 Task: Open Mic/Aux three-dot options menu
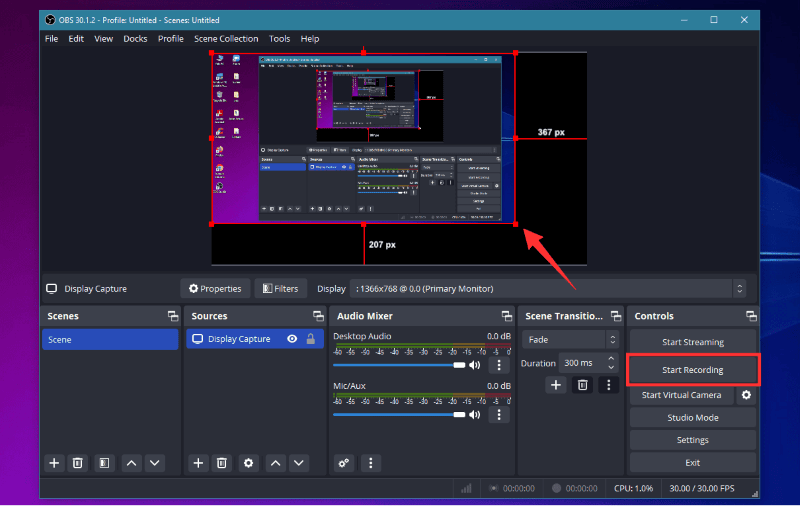tap(499, 414)
